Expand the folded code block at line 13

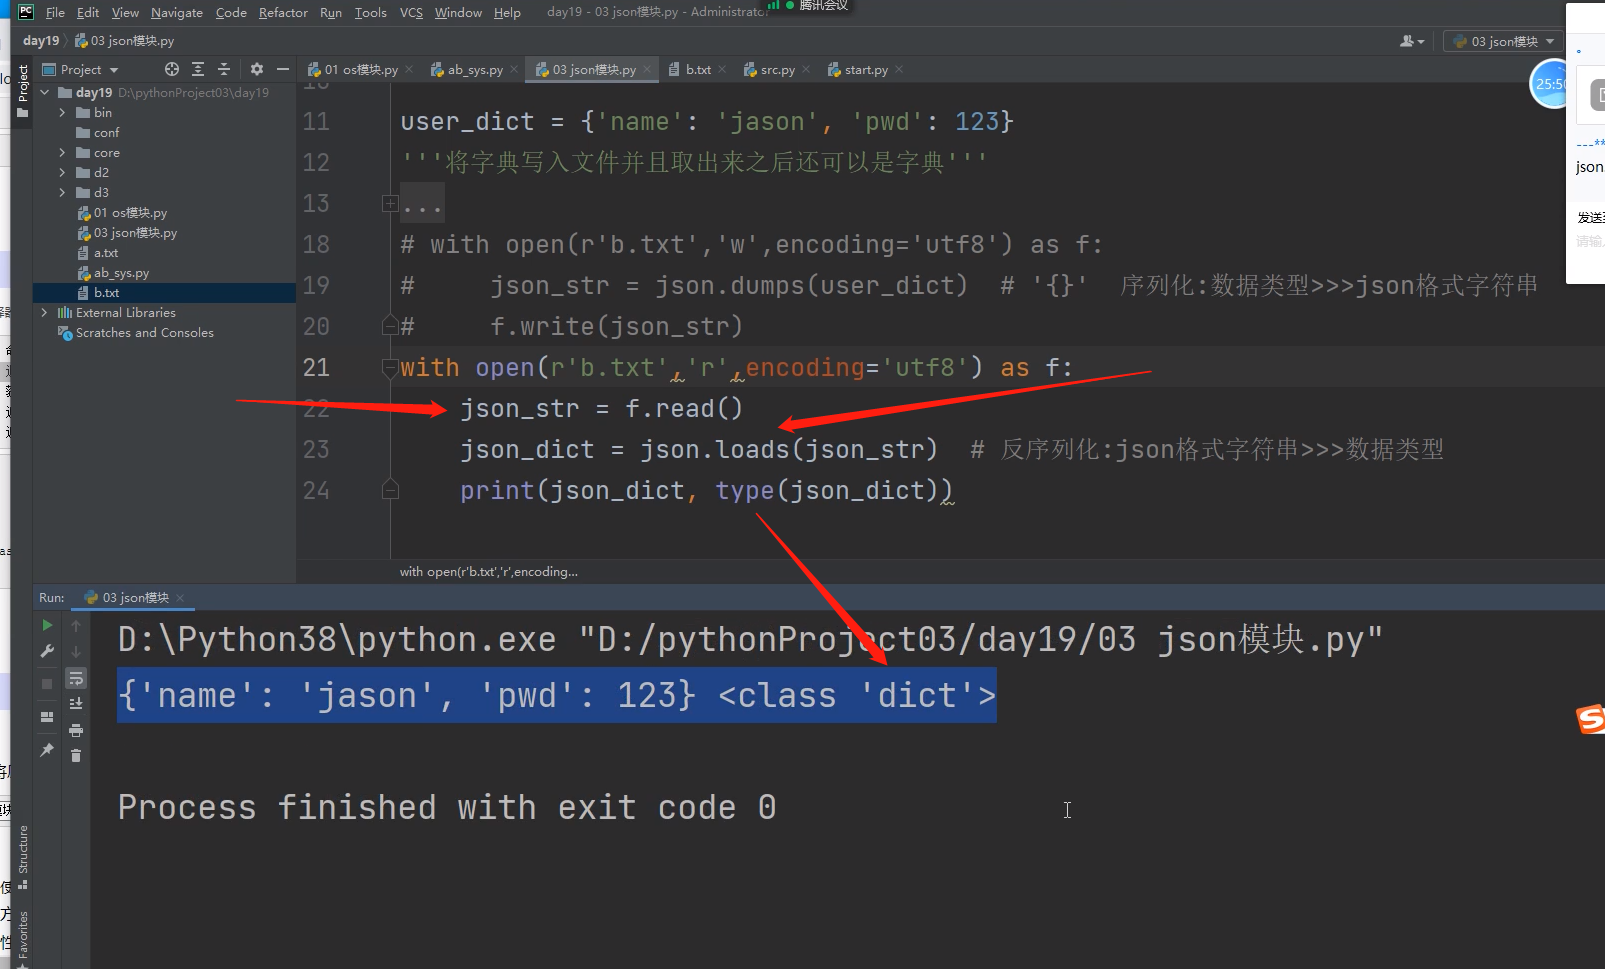pos(389,204)
